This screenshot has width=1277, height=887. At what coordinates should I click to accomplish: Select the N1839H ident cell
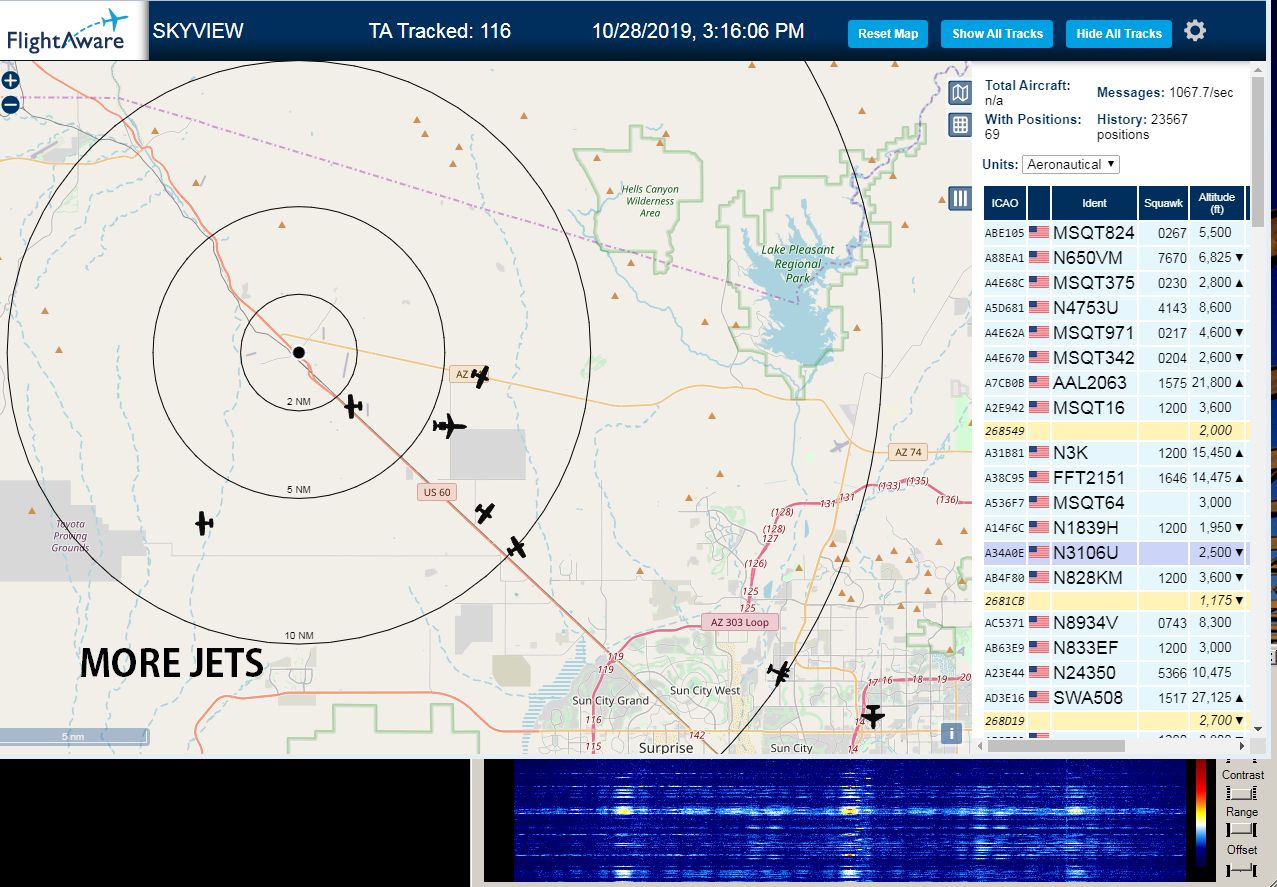(1094, 528)
